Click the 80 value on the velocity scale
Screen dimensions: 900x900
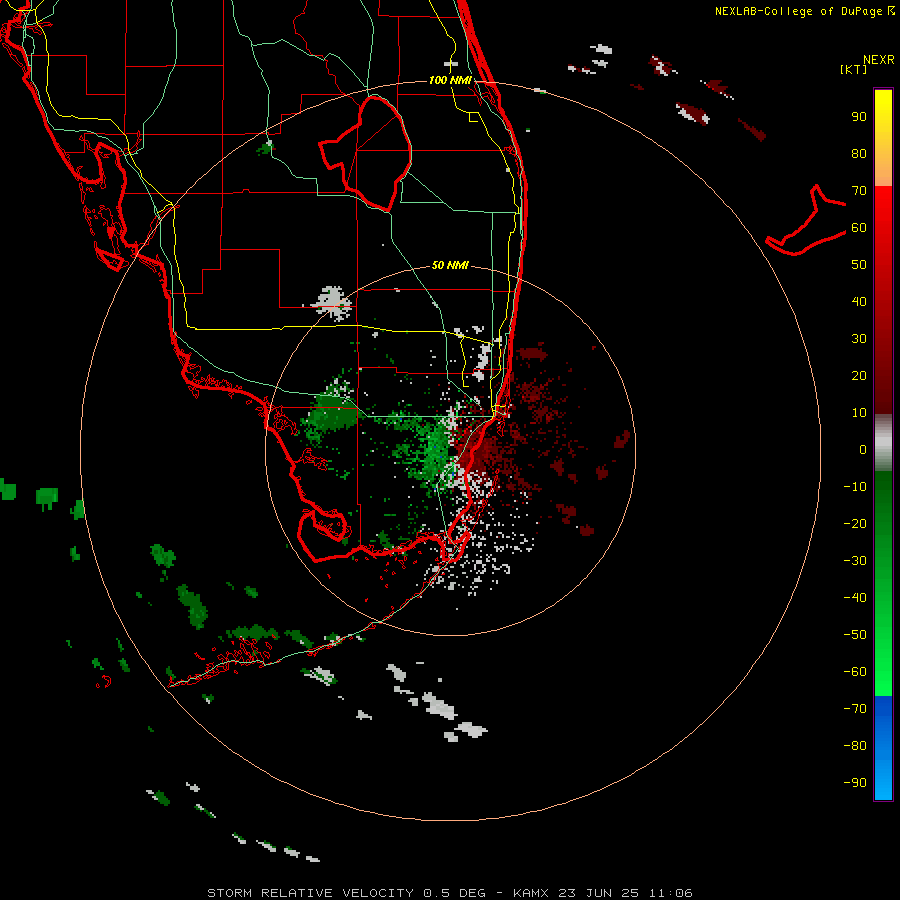(x=859, y=154)
